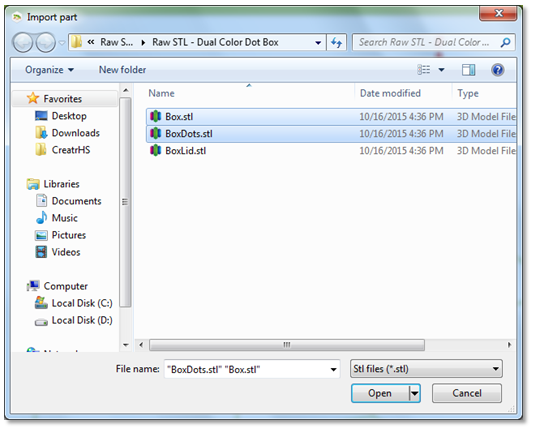This screenshot has width=535, height=431.
Task: Click the Videos film icon
Action: click(x=41, y=252)
